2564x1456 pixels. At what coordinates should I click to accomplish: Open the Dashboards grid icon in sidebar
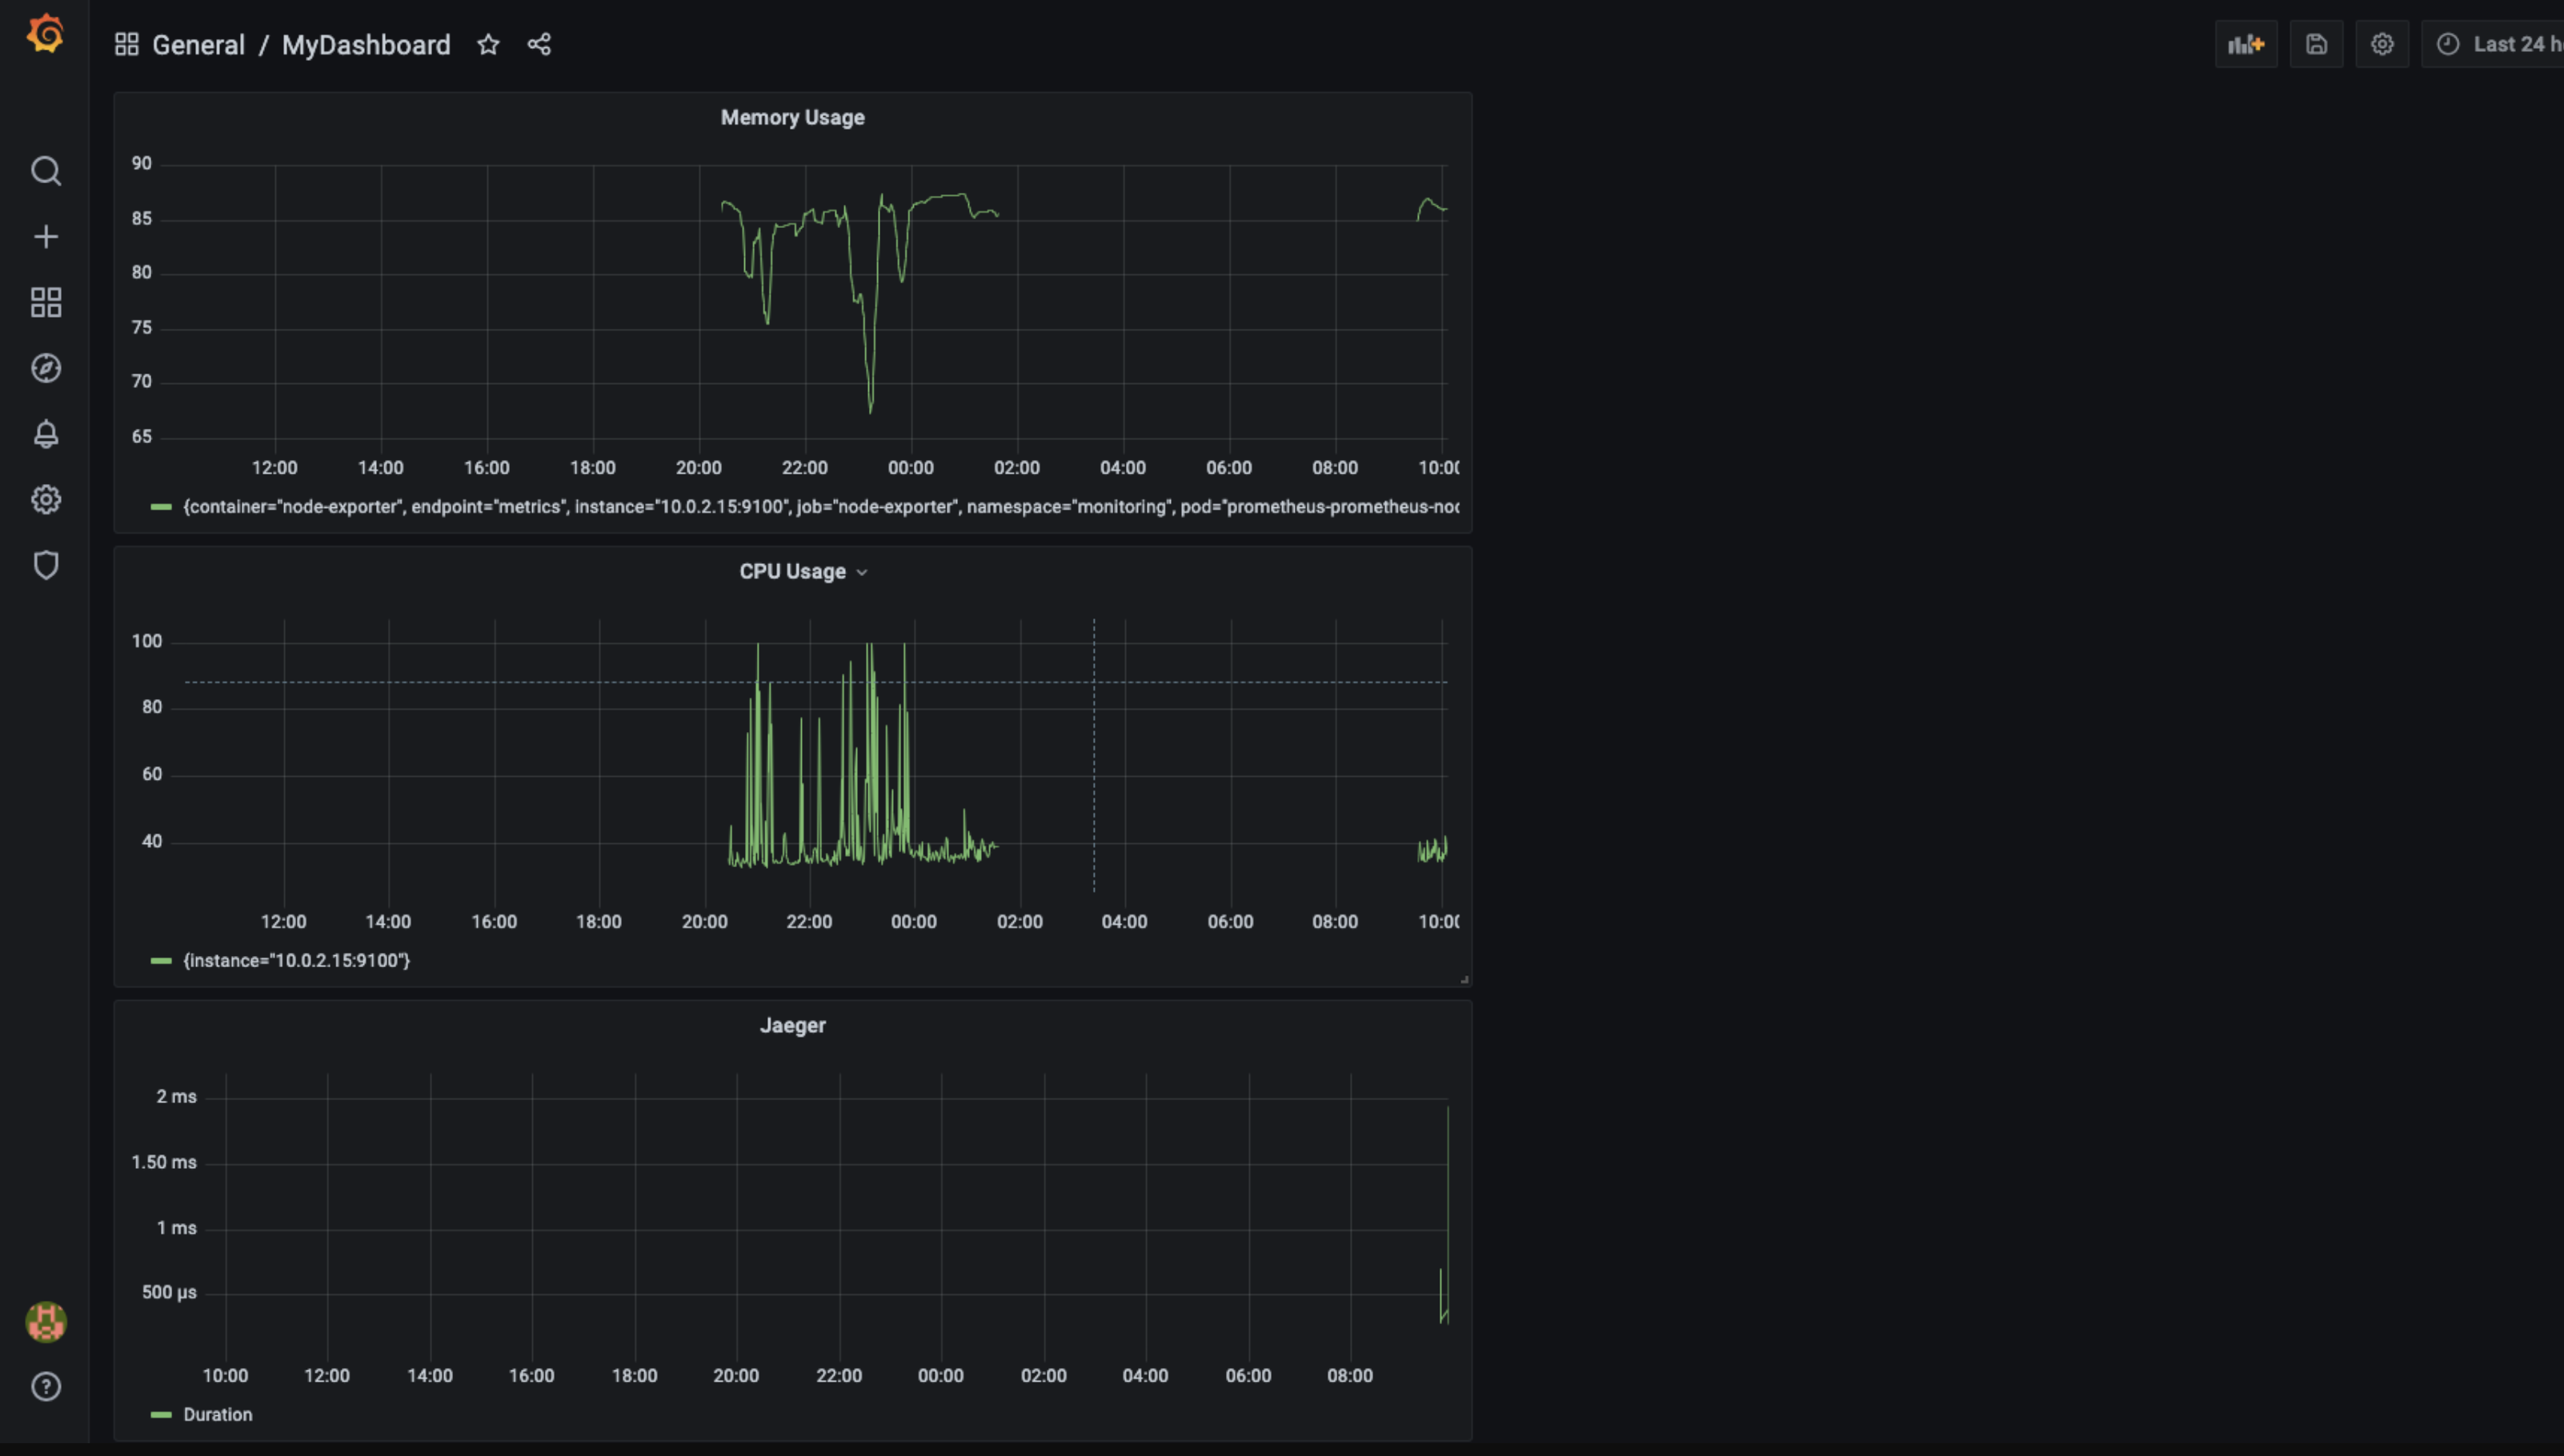click(46, 302)
